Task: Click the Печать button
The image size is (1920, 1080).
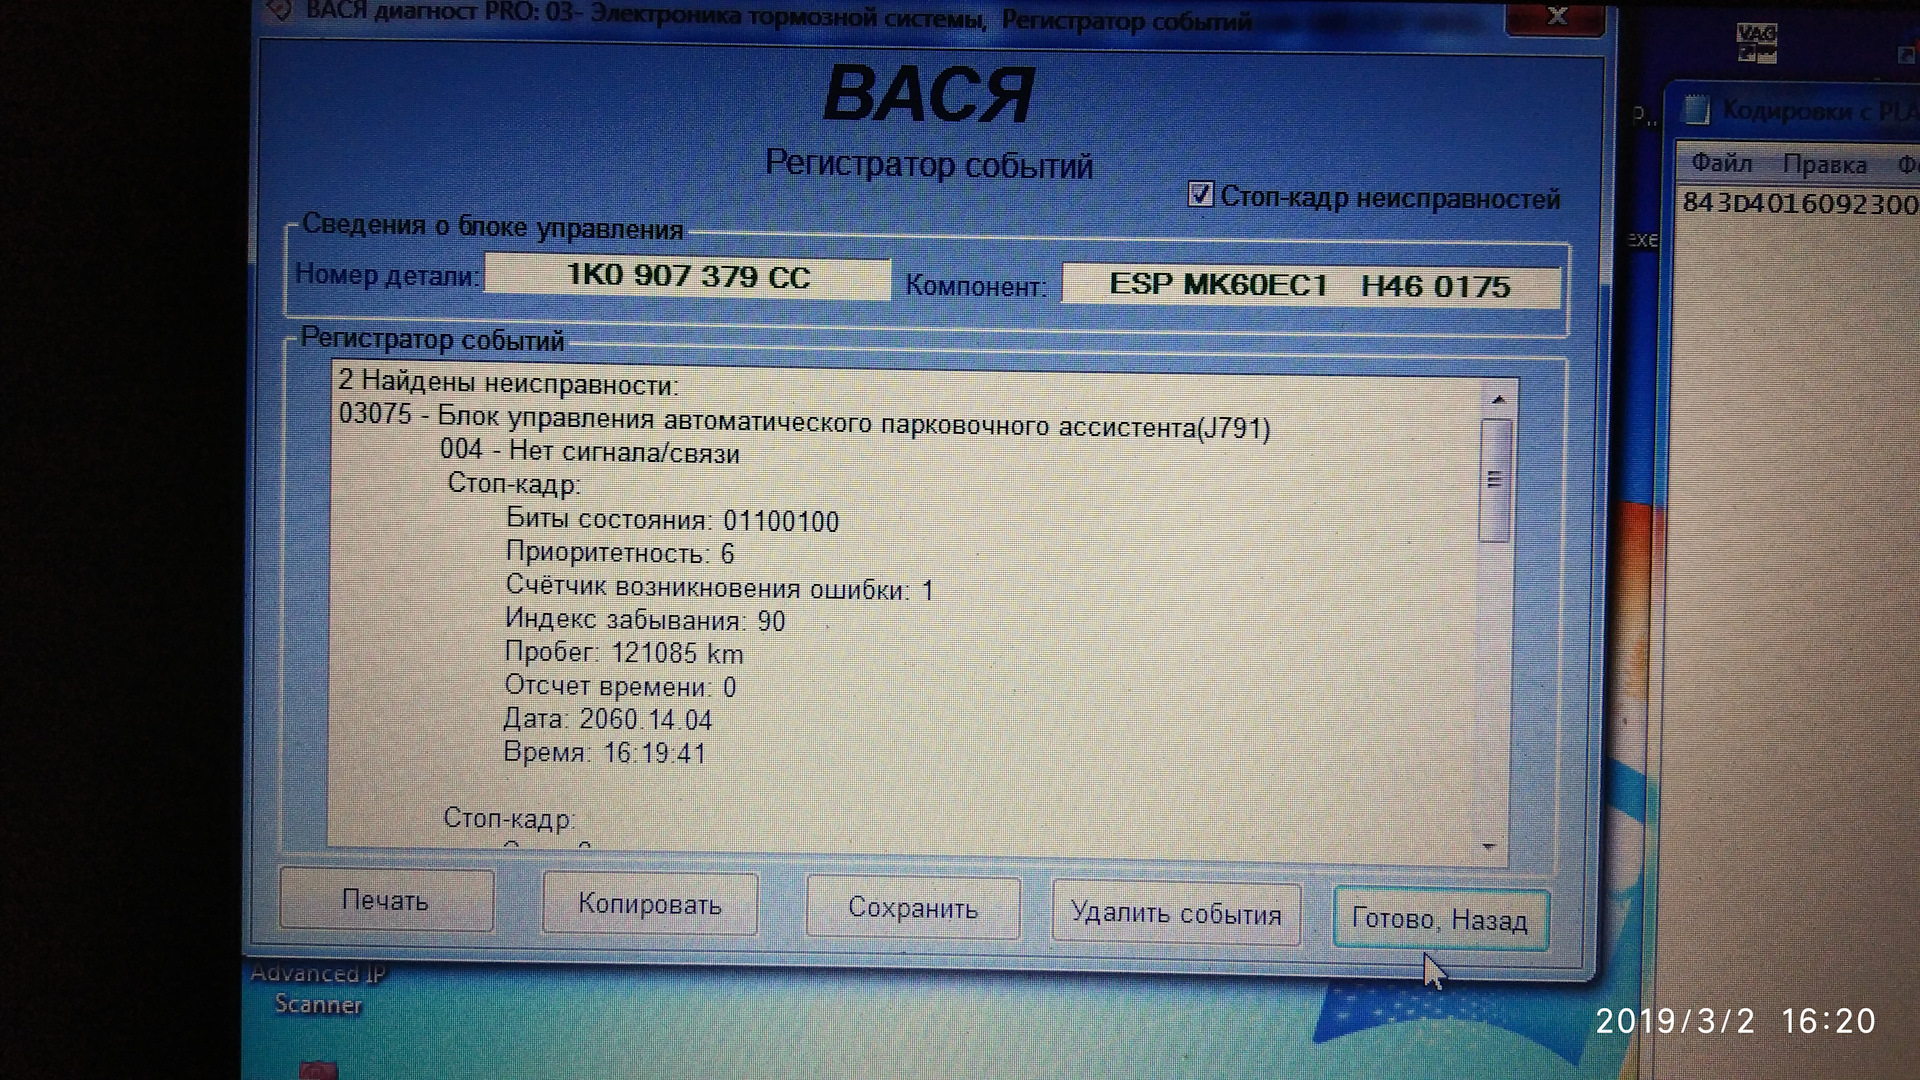Action: pos(386,900)
